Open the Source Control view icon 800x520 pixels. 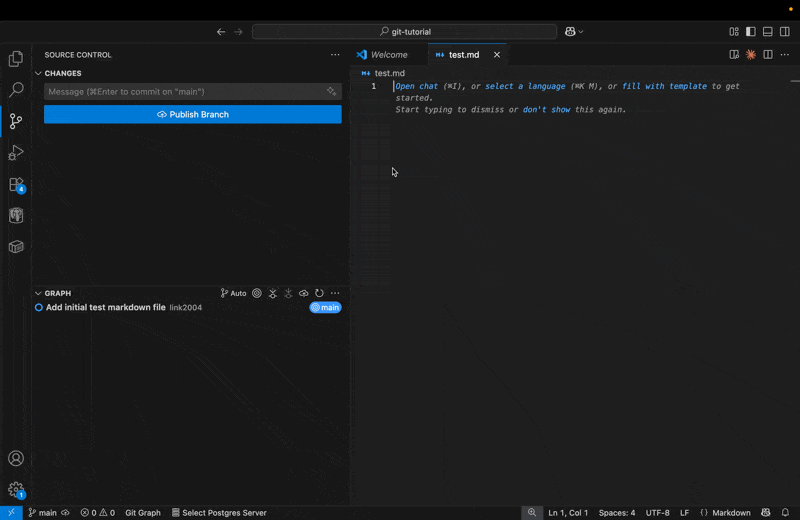pyautogui.click(x=16, y=121)
